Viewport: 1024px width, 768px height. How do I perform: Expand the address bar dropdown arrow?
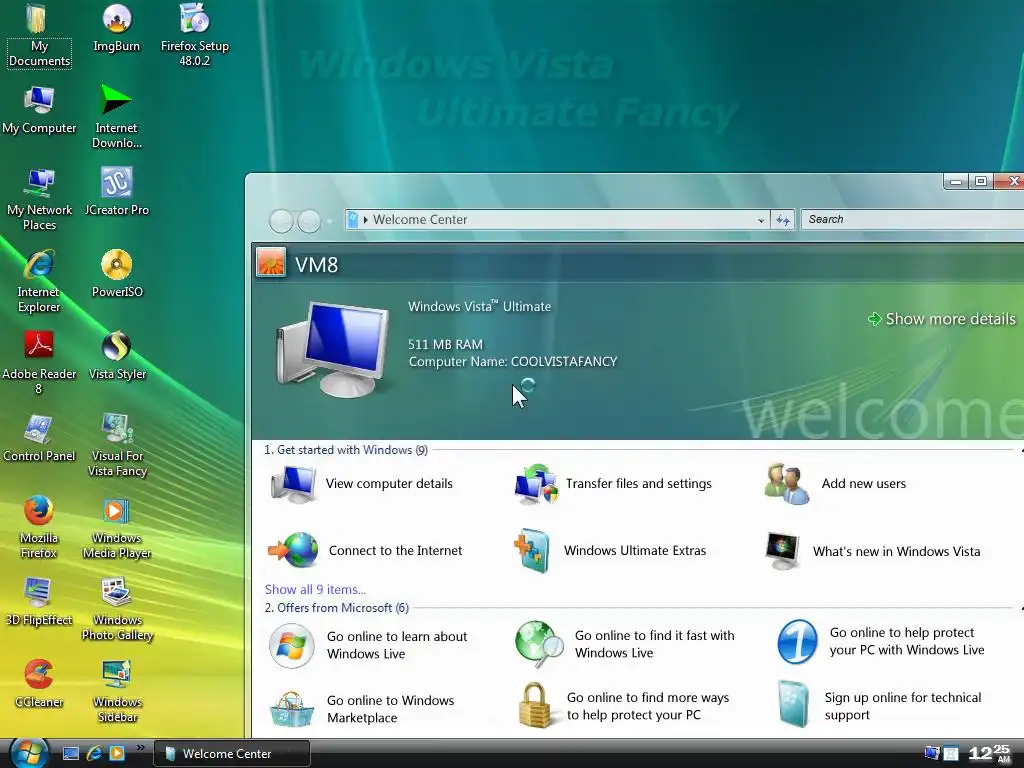click(761, 220)
